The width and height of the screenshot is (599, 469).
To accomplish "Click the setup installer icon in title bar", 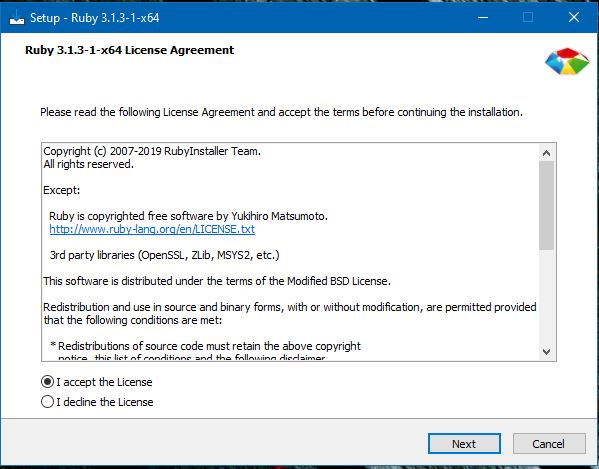I will point(16,18).
